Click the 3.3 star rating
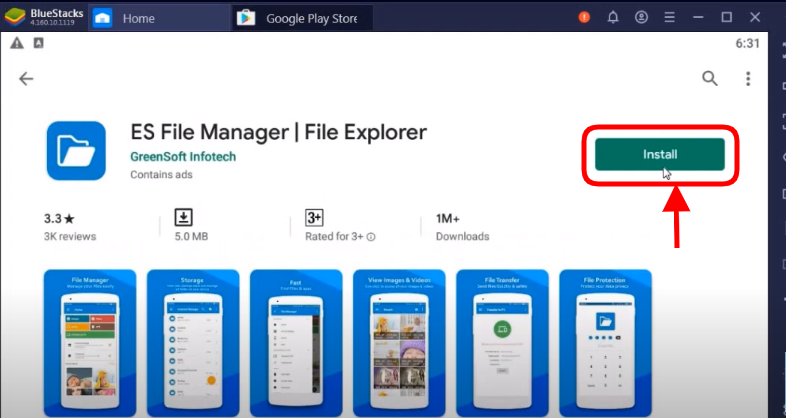The width and height of the screenshot is (786, 418). [x=59, y=219]
